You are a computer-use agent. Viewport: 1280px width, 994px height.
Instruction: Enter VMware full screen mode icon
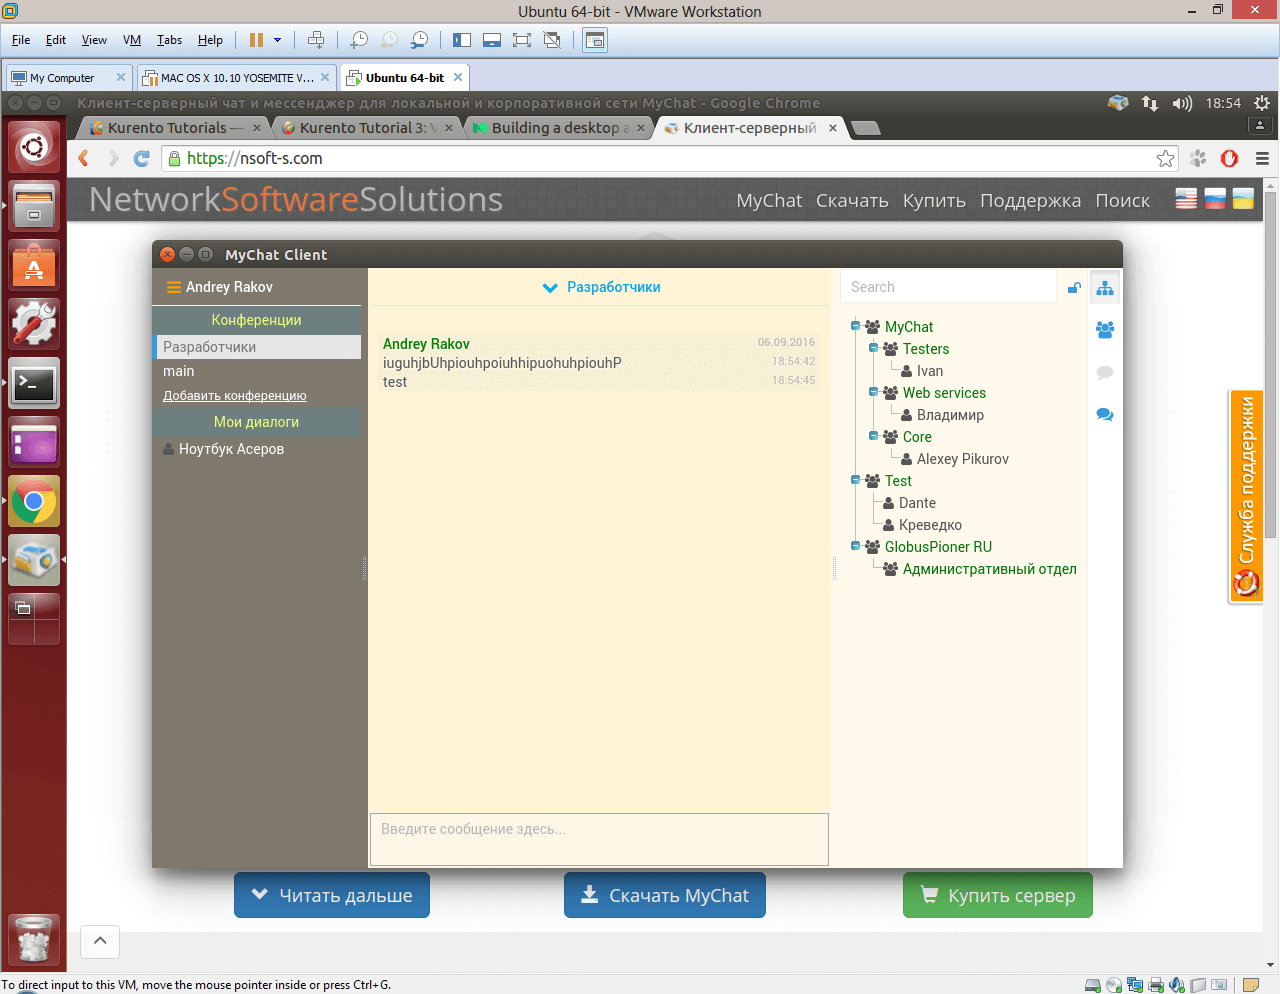tap(521, 40)
